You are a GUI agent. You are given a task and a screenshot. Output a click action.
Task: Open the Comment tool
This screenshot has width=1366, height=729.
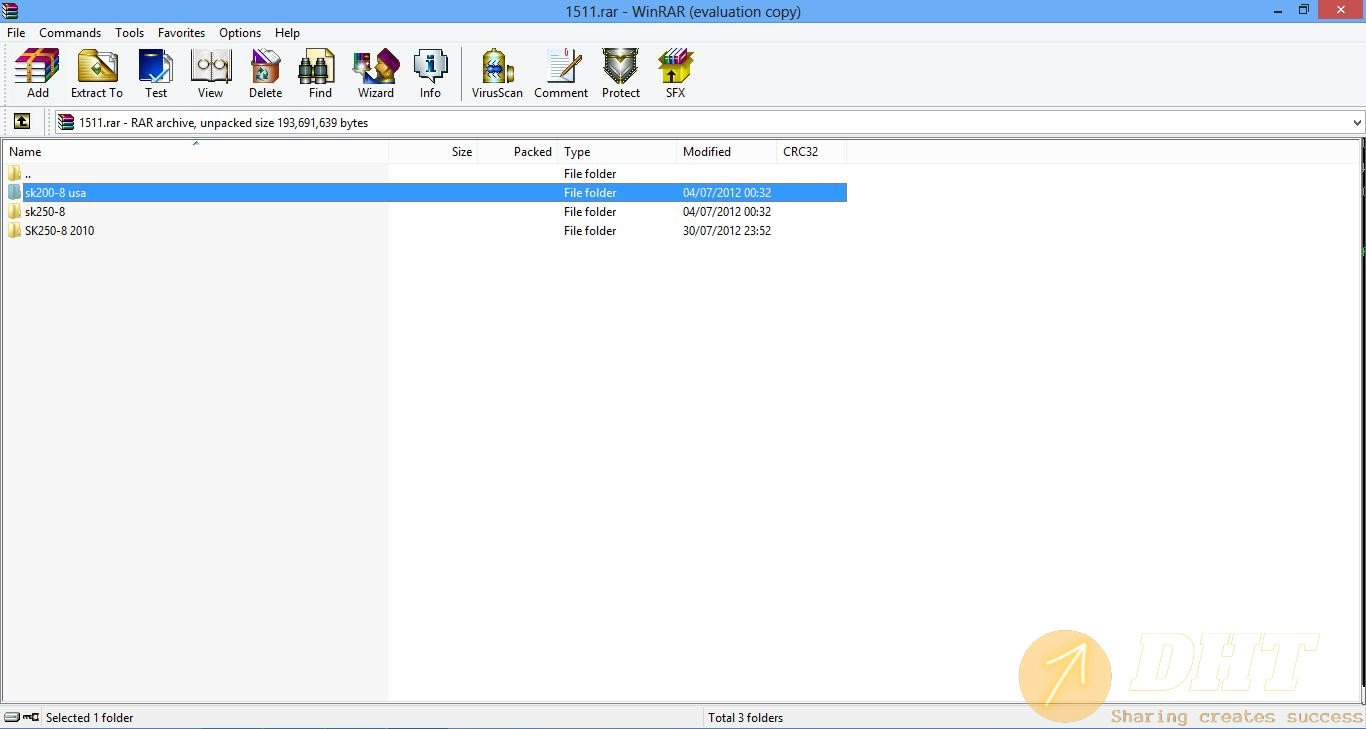coord(561,74)
